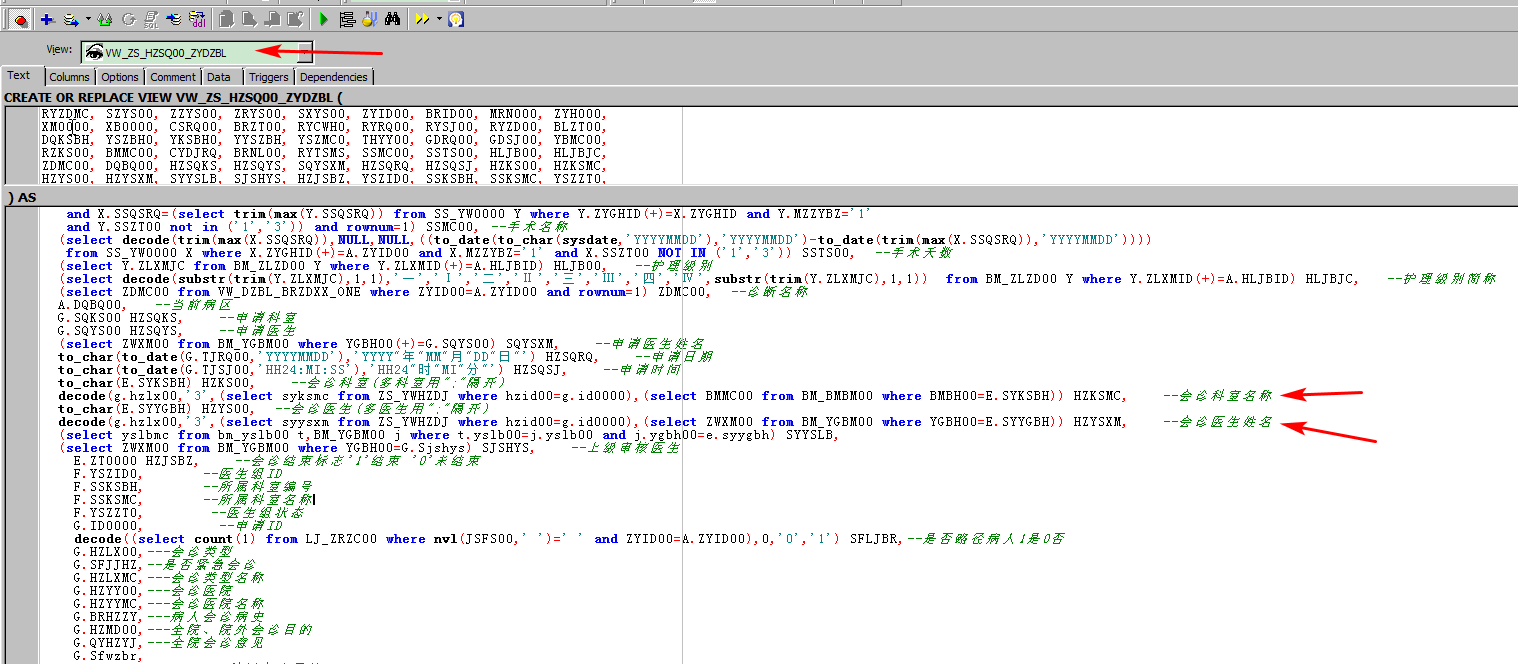
Task: Open search with the binoculars icon
Action: point(393,19)
